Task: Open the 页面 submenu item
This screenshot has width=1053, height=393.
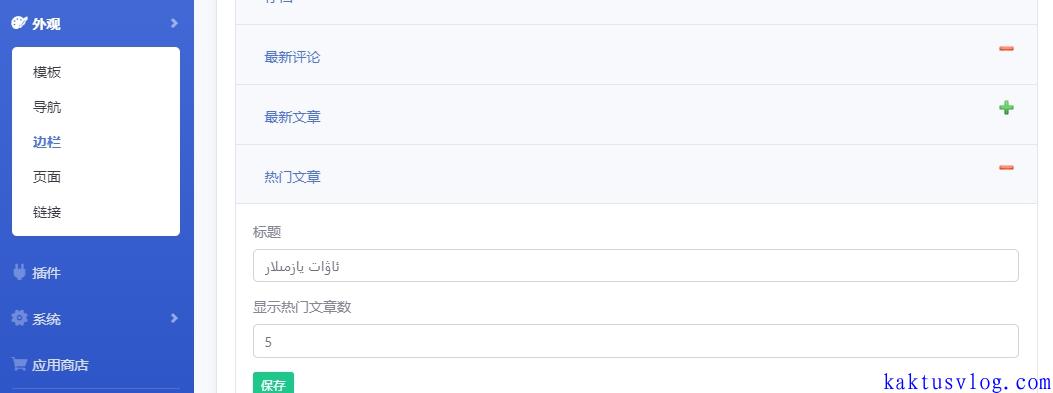Action: point(47,177)
